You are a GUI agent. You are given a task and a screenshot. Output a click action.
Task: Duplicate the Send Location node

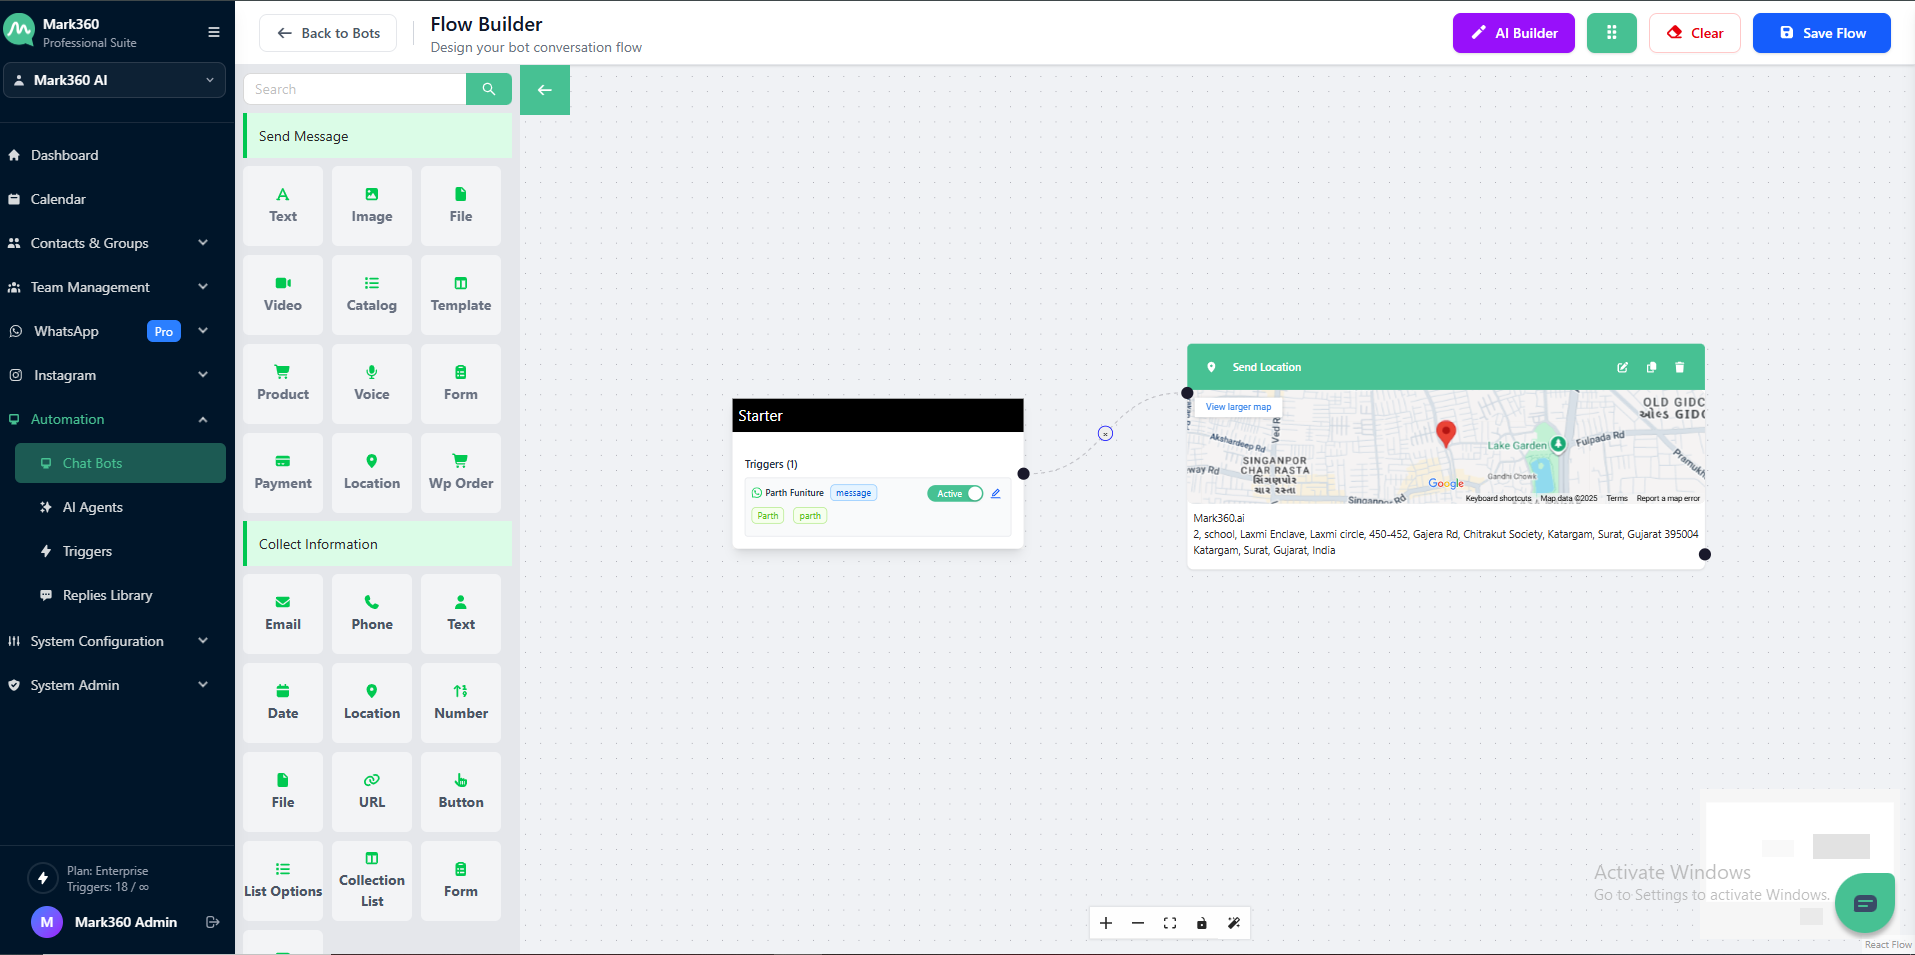pyautogui.click(x=1651, y=367)
